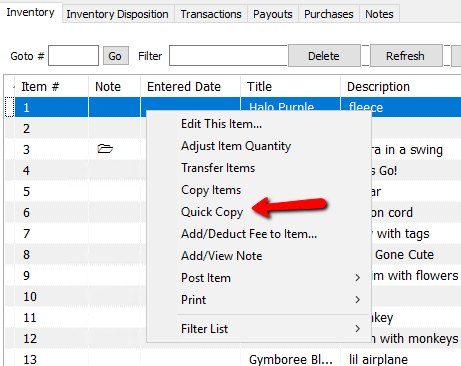Click the Goto # input field

click(x=73, y=56)
